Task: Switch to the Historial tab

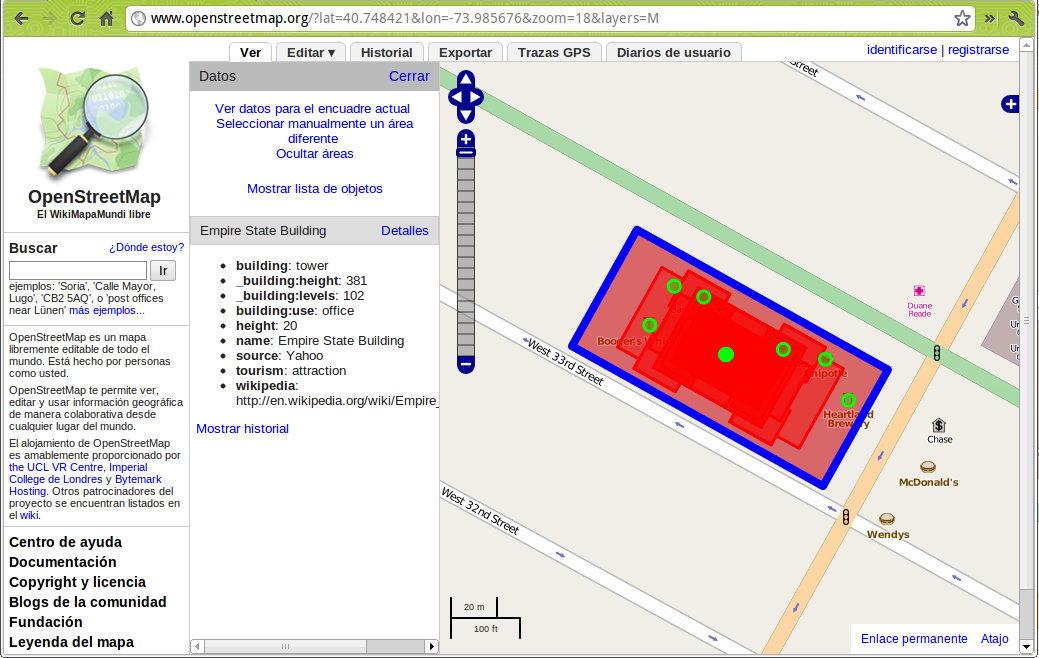Action: [x=386, y=52]
